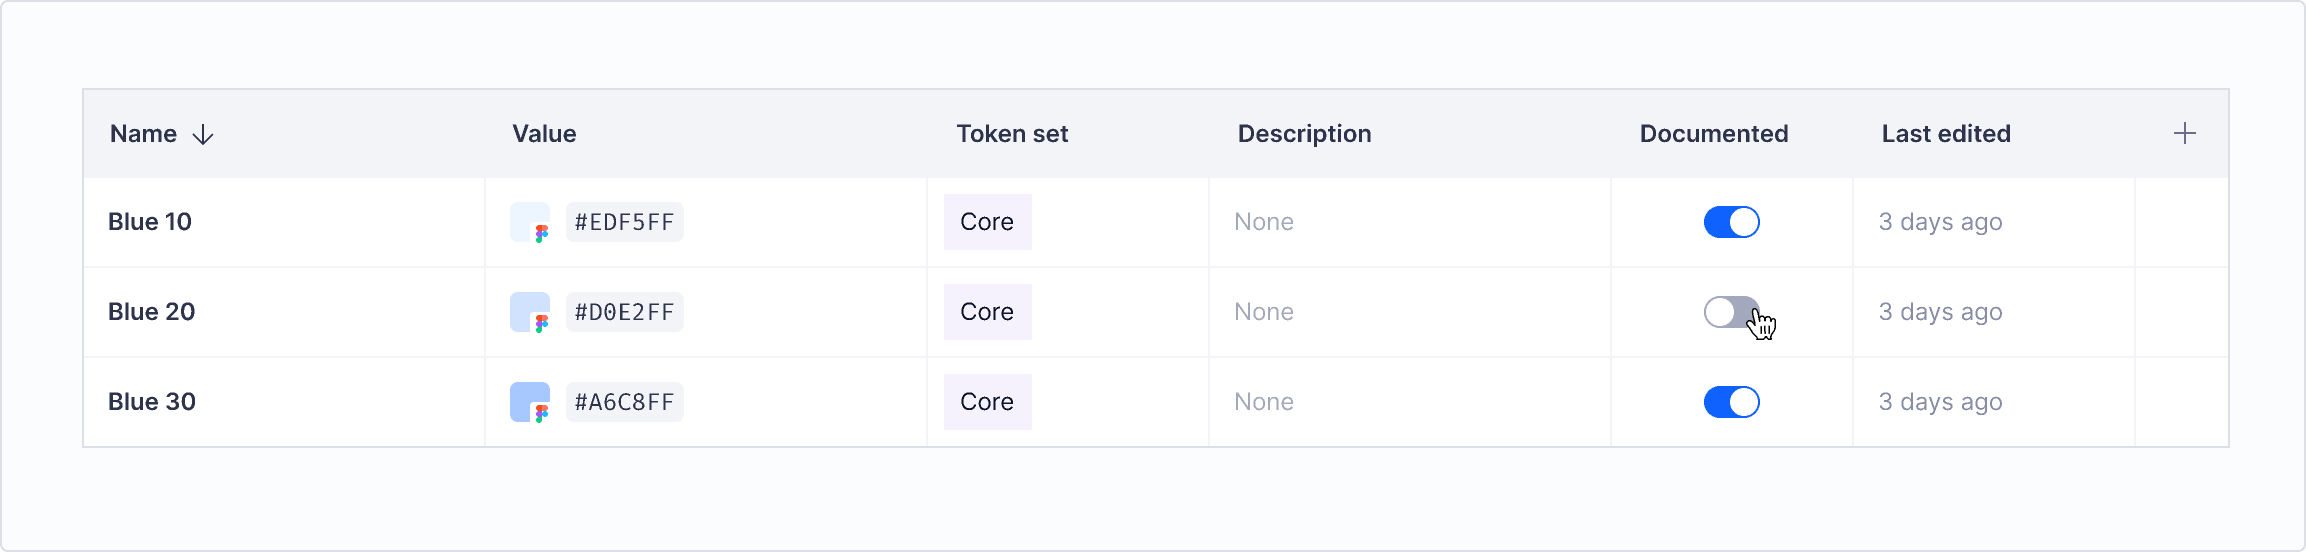Click the None description for Blue 20
Viewport: 2306px width, 552px height.
coord(1264,312)
